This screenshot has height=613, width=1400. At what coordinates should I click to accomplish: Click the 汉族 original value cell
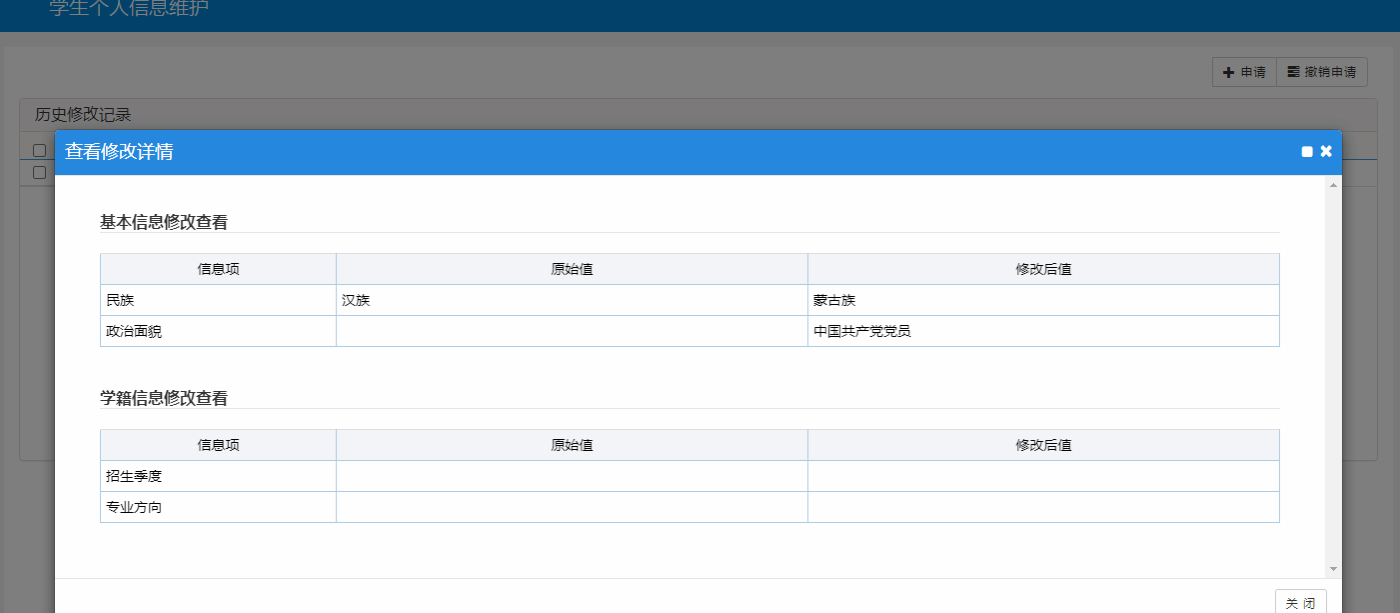[571, 300]
